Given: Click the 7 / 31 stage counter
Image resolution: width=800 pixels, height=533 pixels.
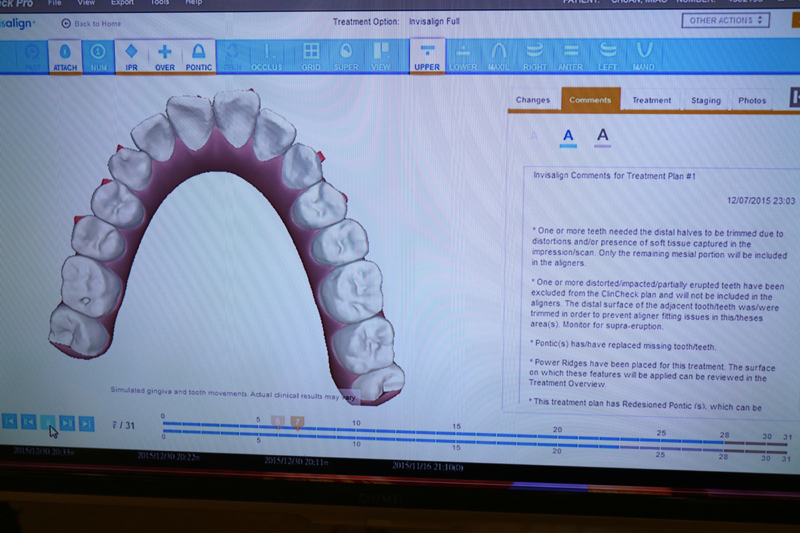Looking at the screenshot, I should click(x=123, y=425).
